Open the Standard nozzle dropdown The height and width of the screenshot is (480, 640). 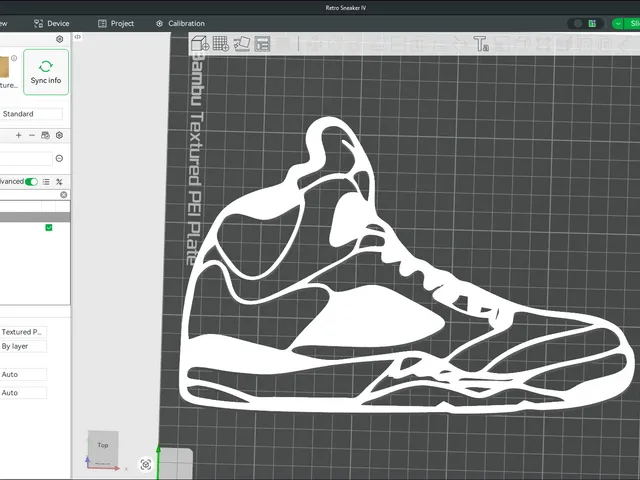31,114
